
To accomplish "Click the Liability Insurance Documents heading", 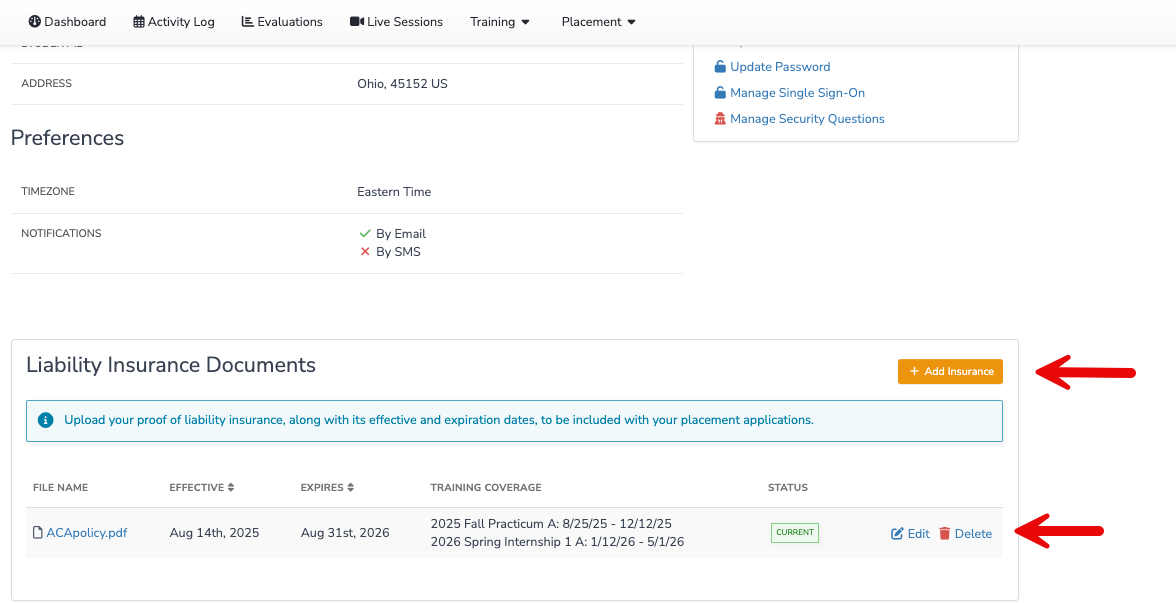I will pyautogui.click(x=171, y=365).
